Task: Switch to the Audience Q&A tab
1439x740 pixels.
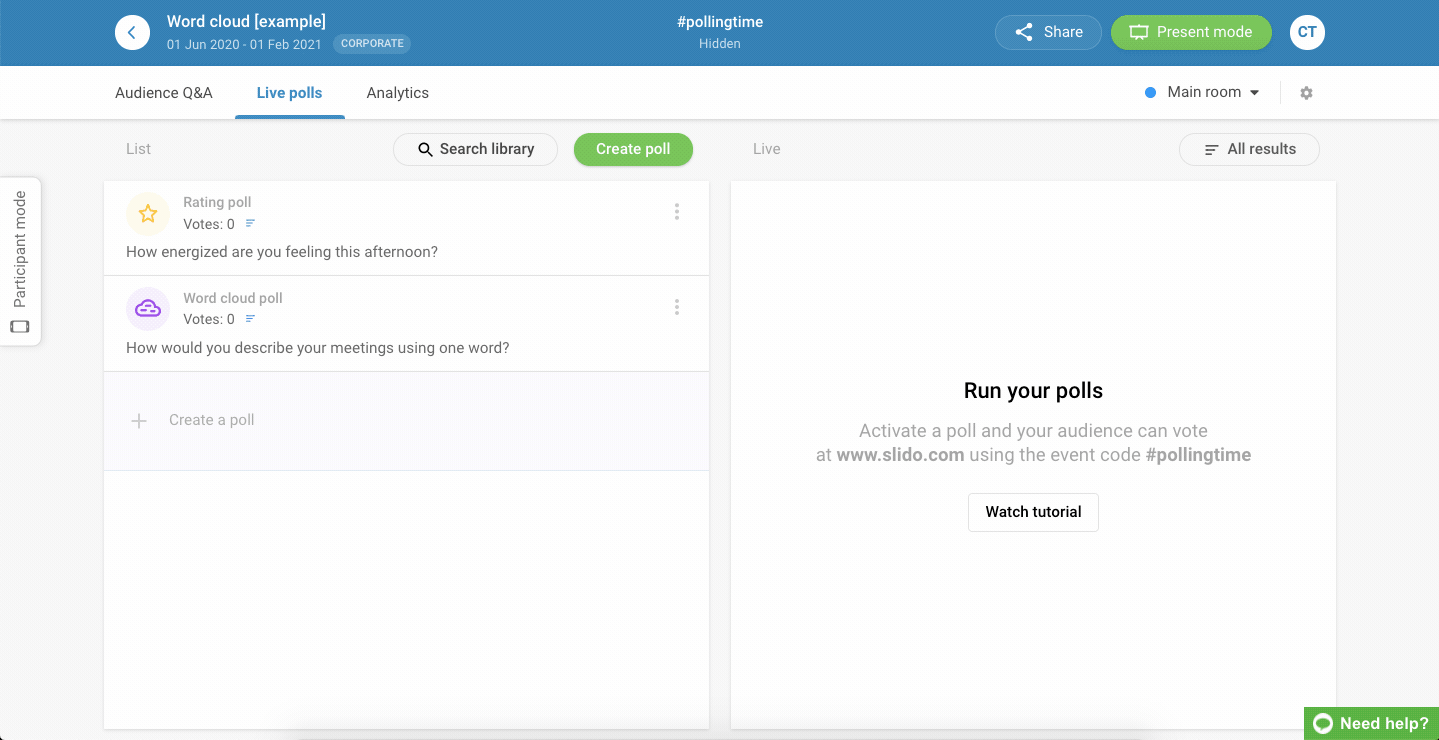Action: pos(164,93)
